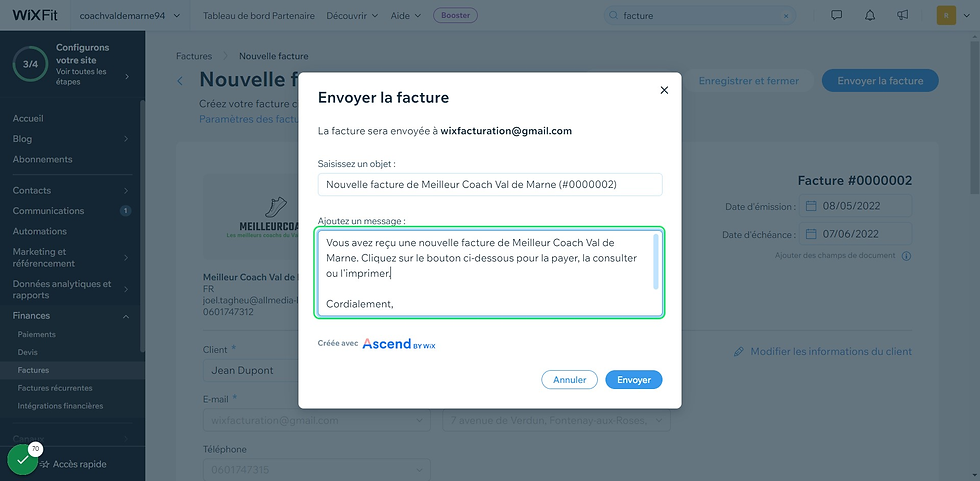980x481 pixels.
Task: Click the megaphone announcements icon
Action: coord(902,16)
